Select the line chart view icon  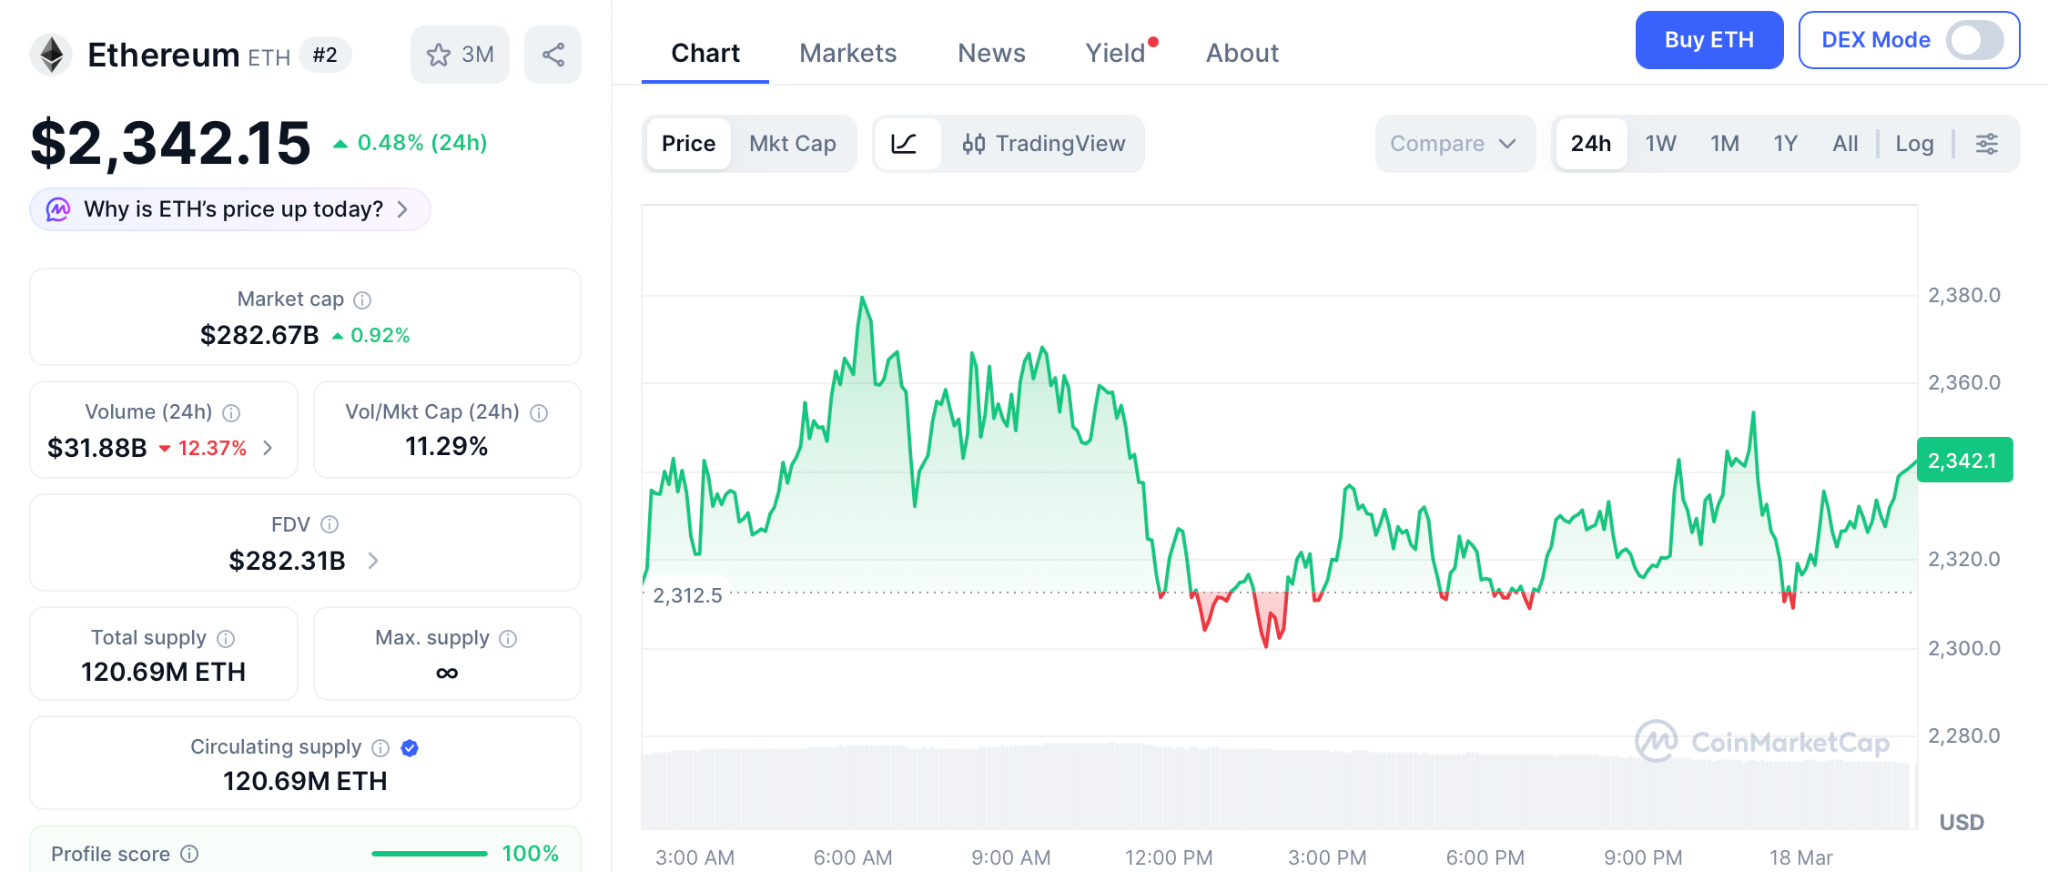pyautogui.click(x=904, y=144)
